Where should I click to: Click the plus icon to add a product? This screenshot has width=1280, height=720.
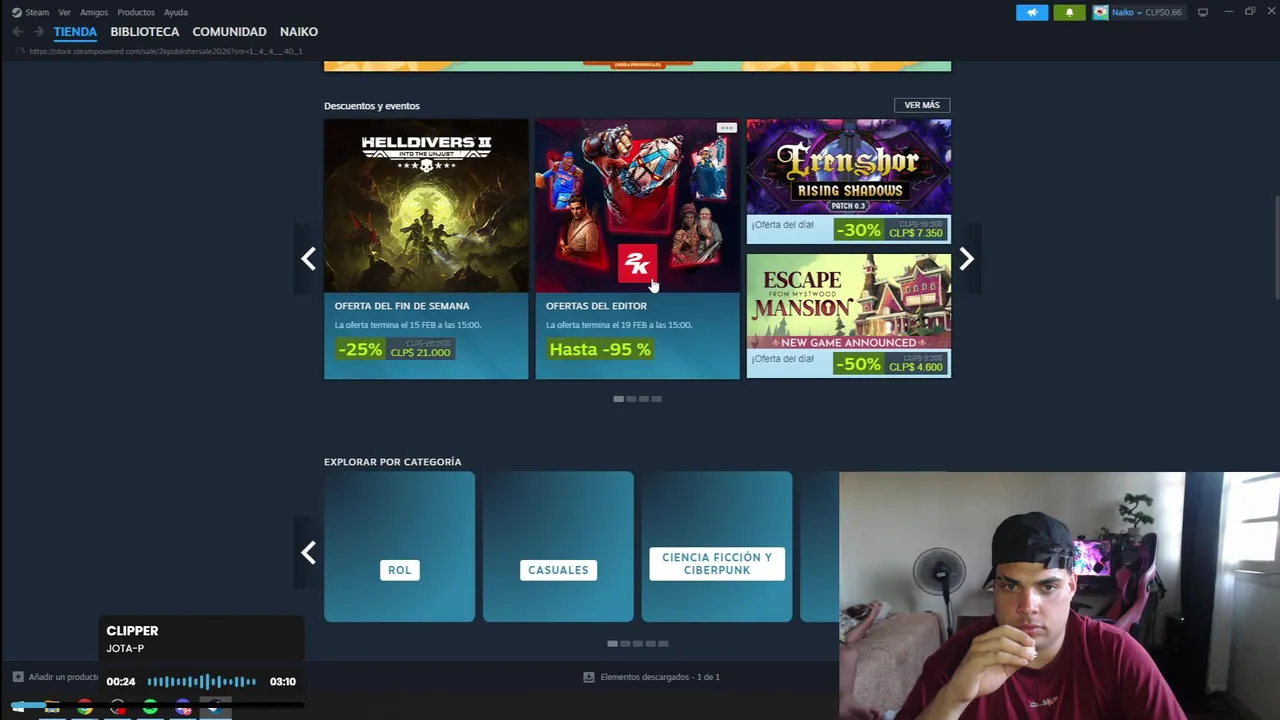pos(18,677)
